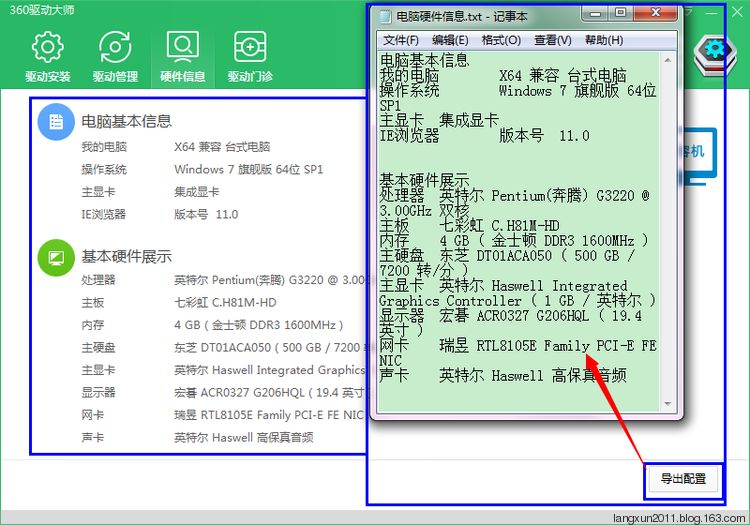Image resolution: width=750 pixels, height=525 pixels.
Task: Click the 主板 label in main window
Action: pyautogui.click(x=93, y=302)
